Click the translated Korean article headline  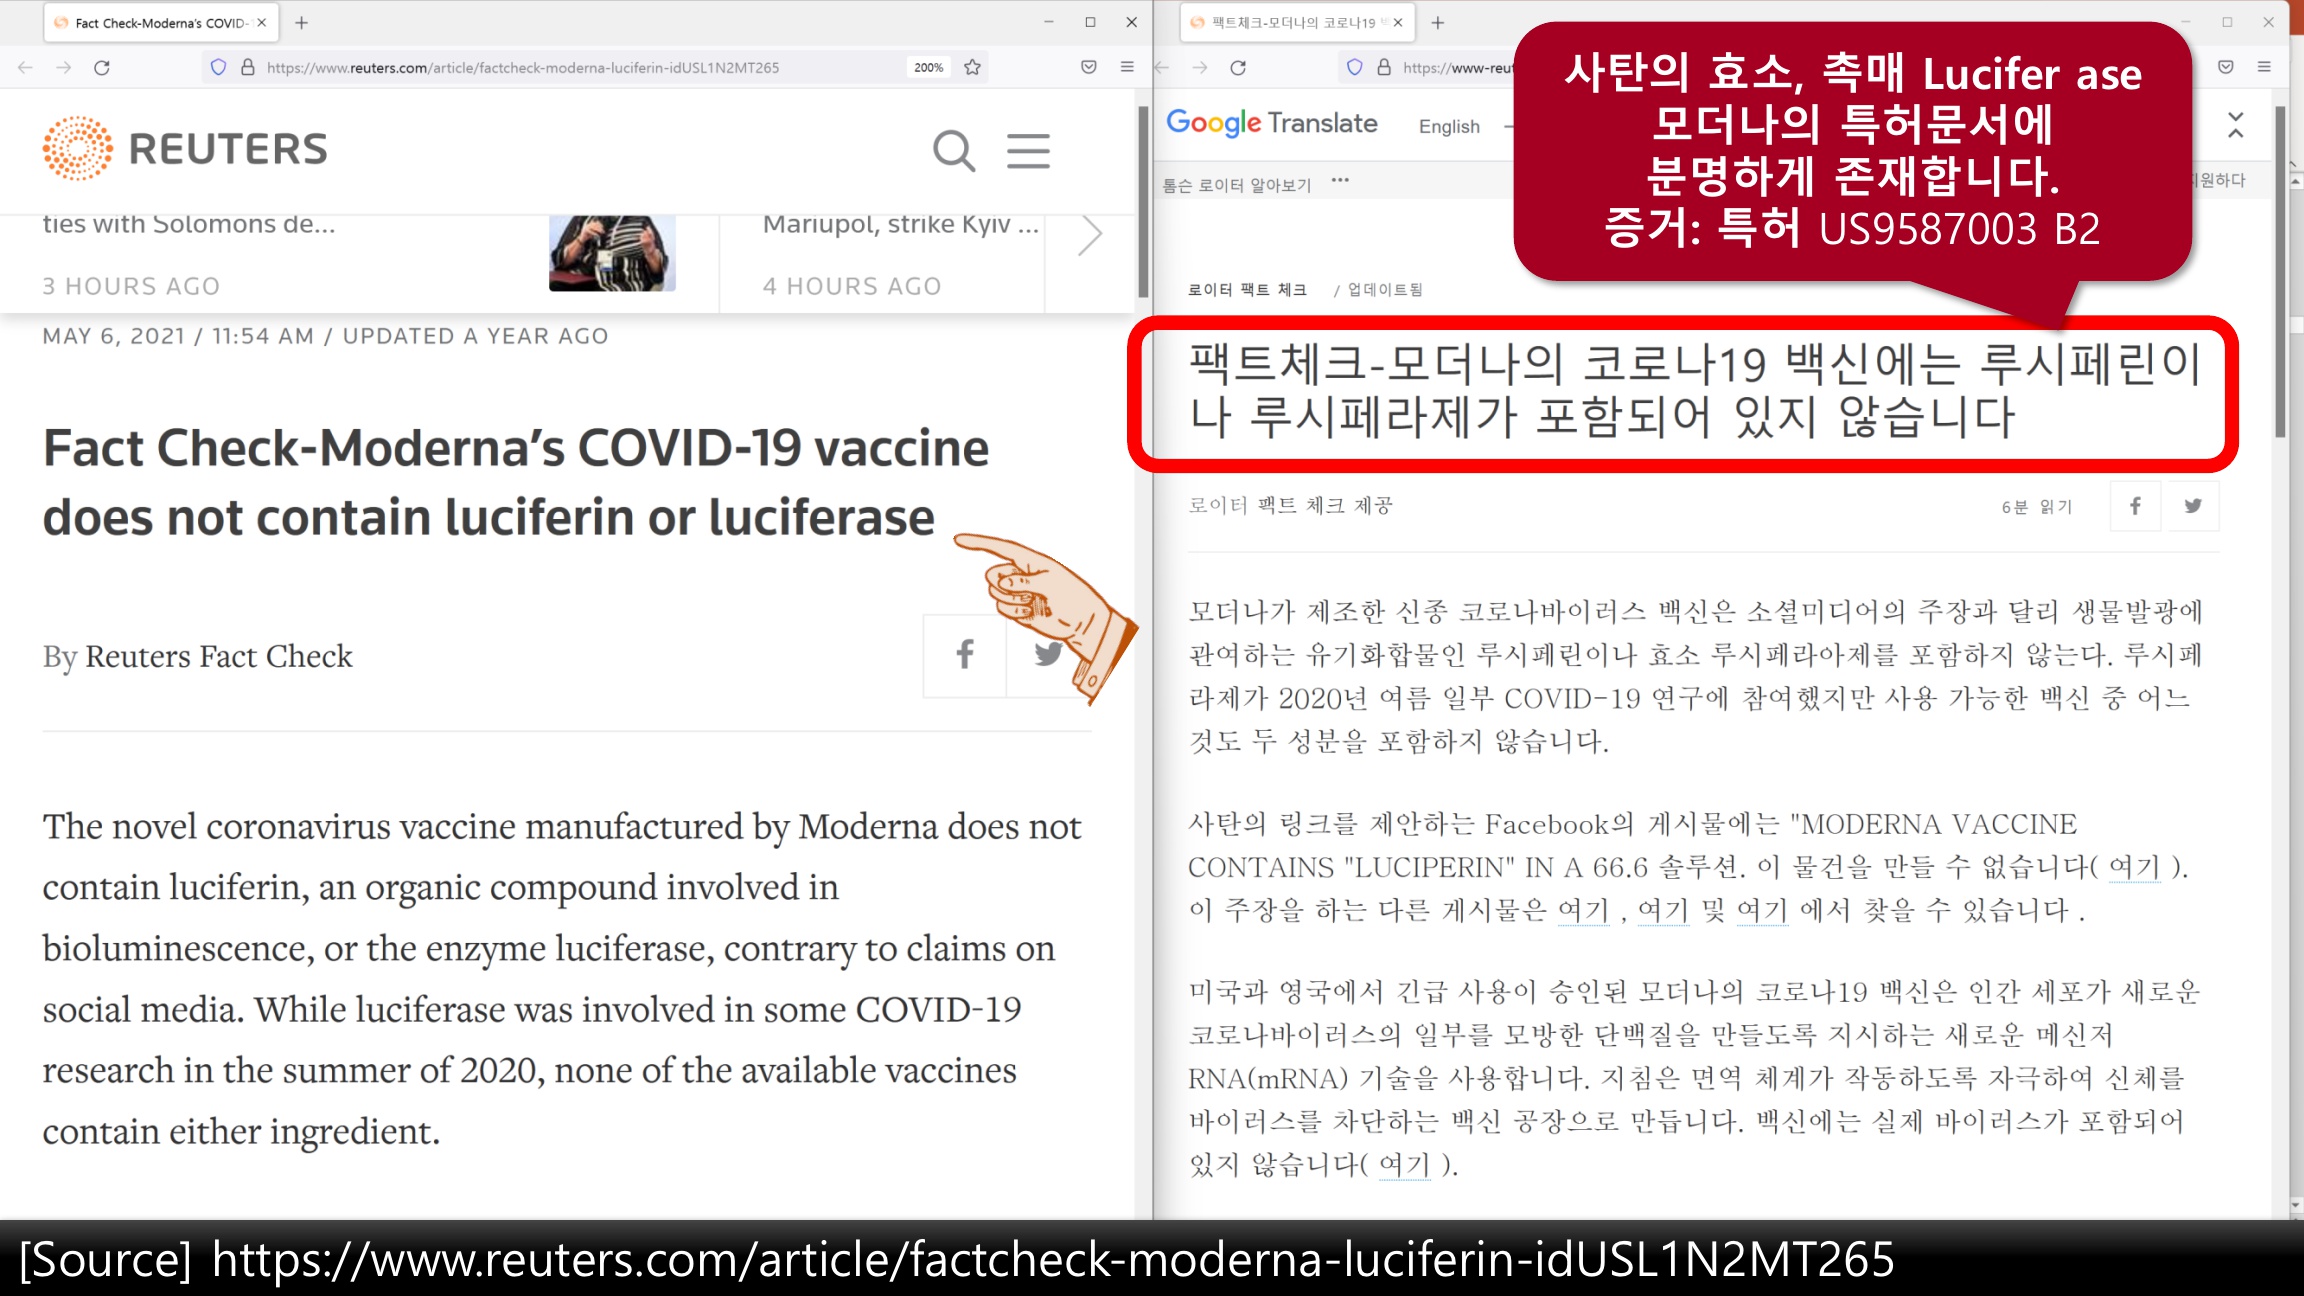tap(1694, 391)
